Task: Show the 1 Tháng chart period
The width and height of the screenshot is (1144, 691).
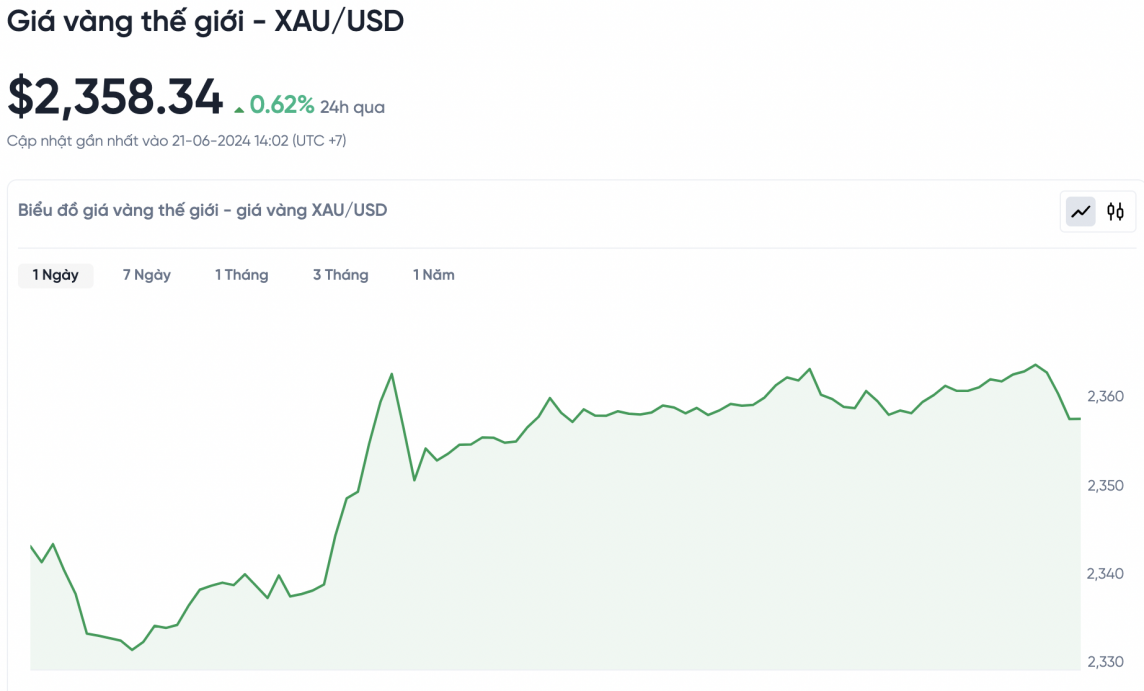Action: click(242, 275)
